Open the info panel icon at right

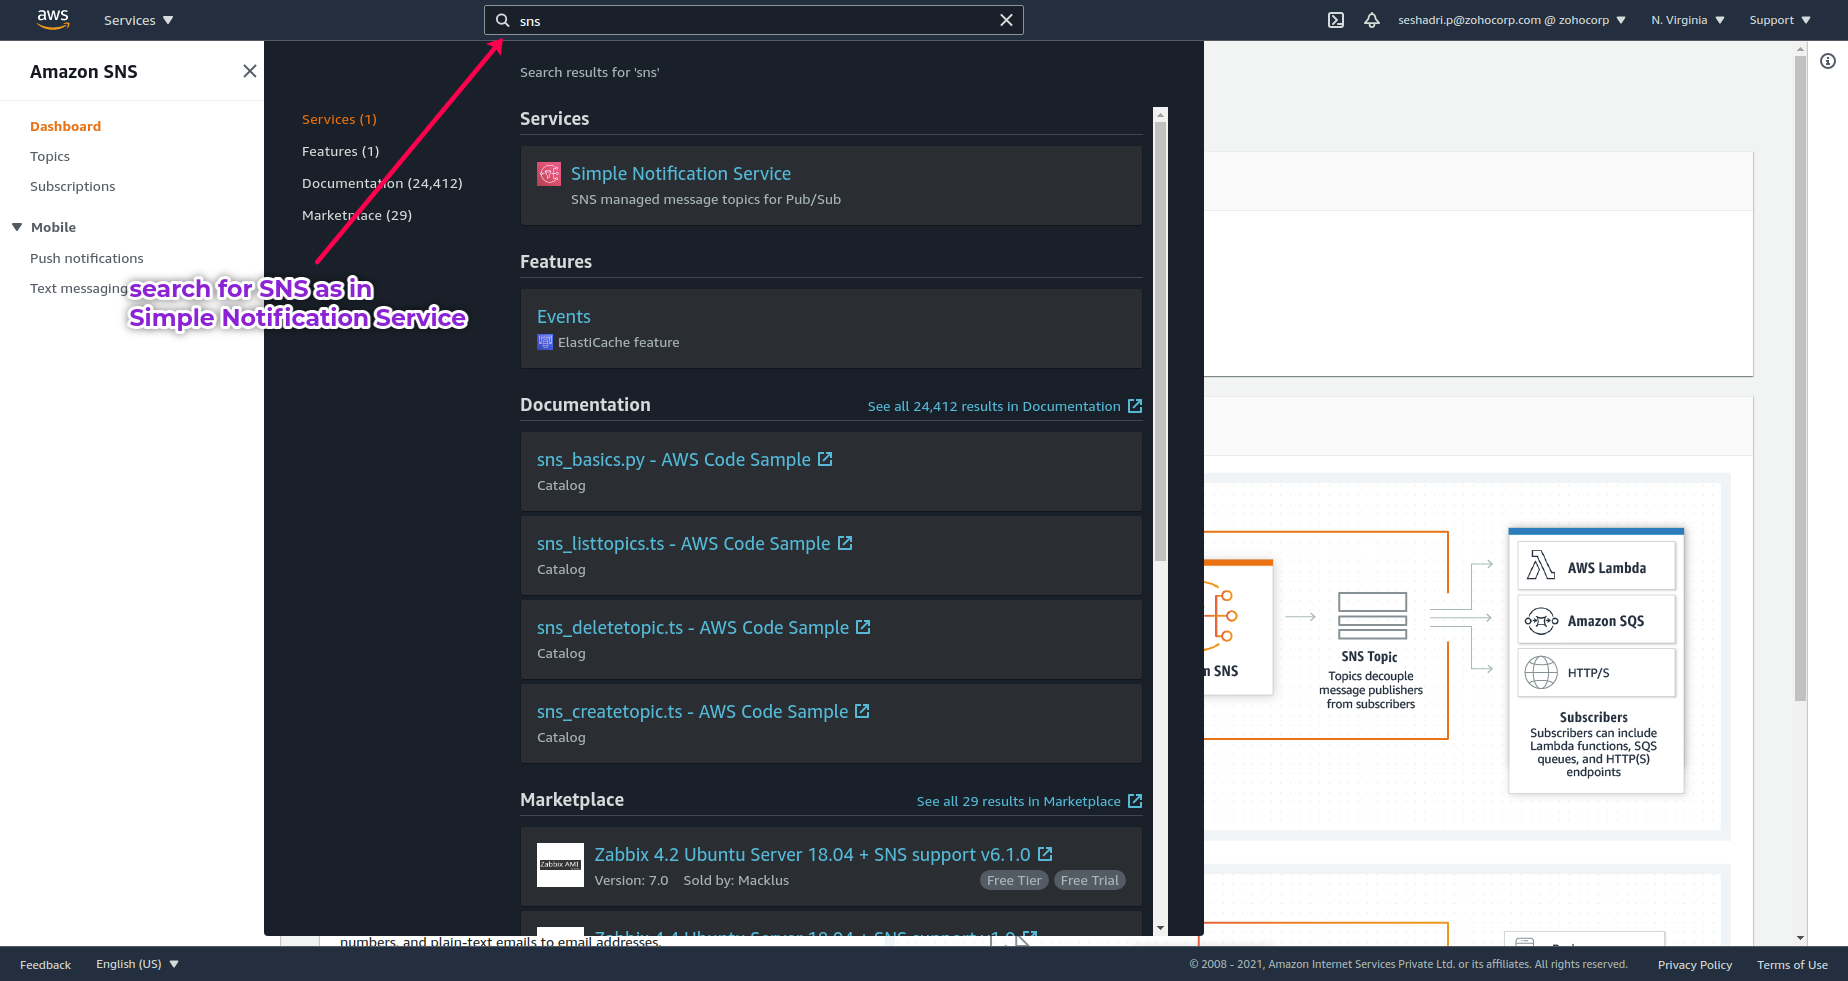pyautogui.click(x=1828, y=61)
